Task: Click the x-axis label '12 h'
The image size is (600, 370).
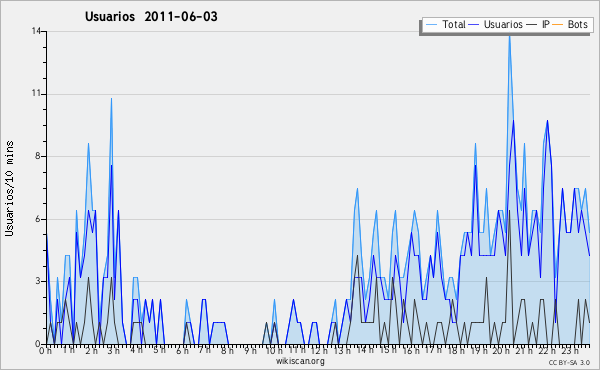Action: point(318,350)
